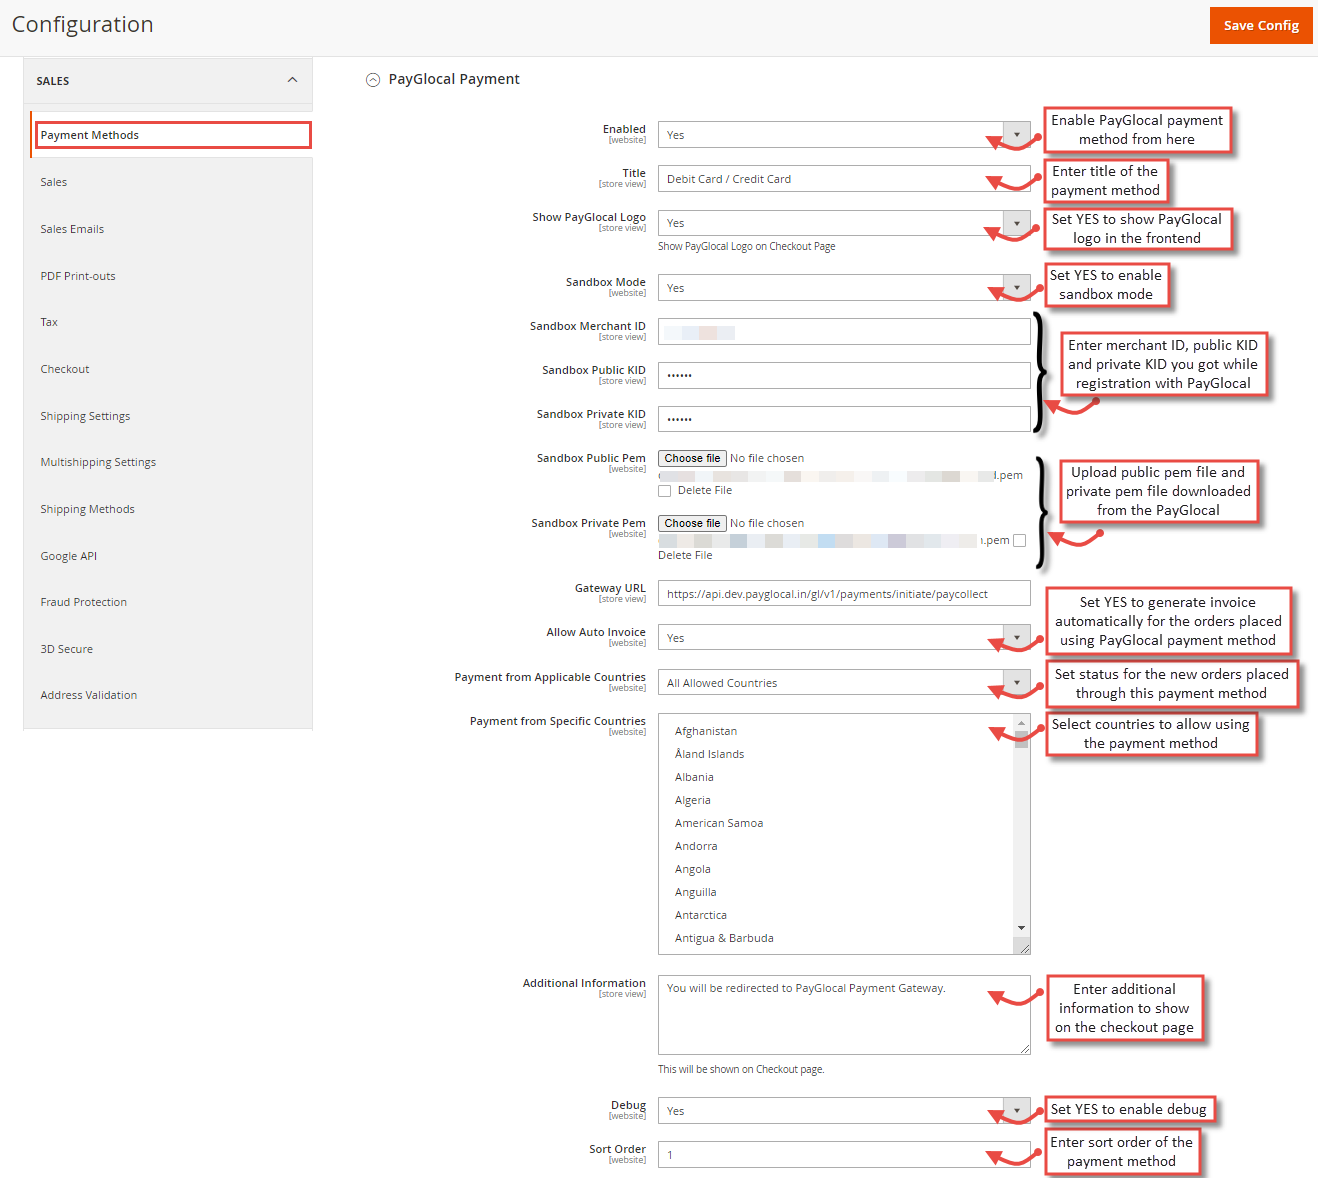Click the Sandbox Merchant ID field
1319x1178 pixels.
[844, 332]
